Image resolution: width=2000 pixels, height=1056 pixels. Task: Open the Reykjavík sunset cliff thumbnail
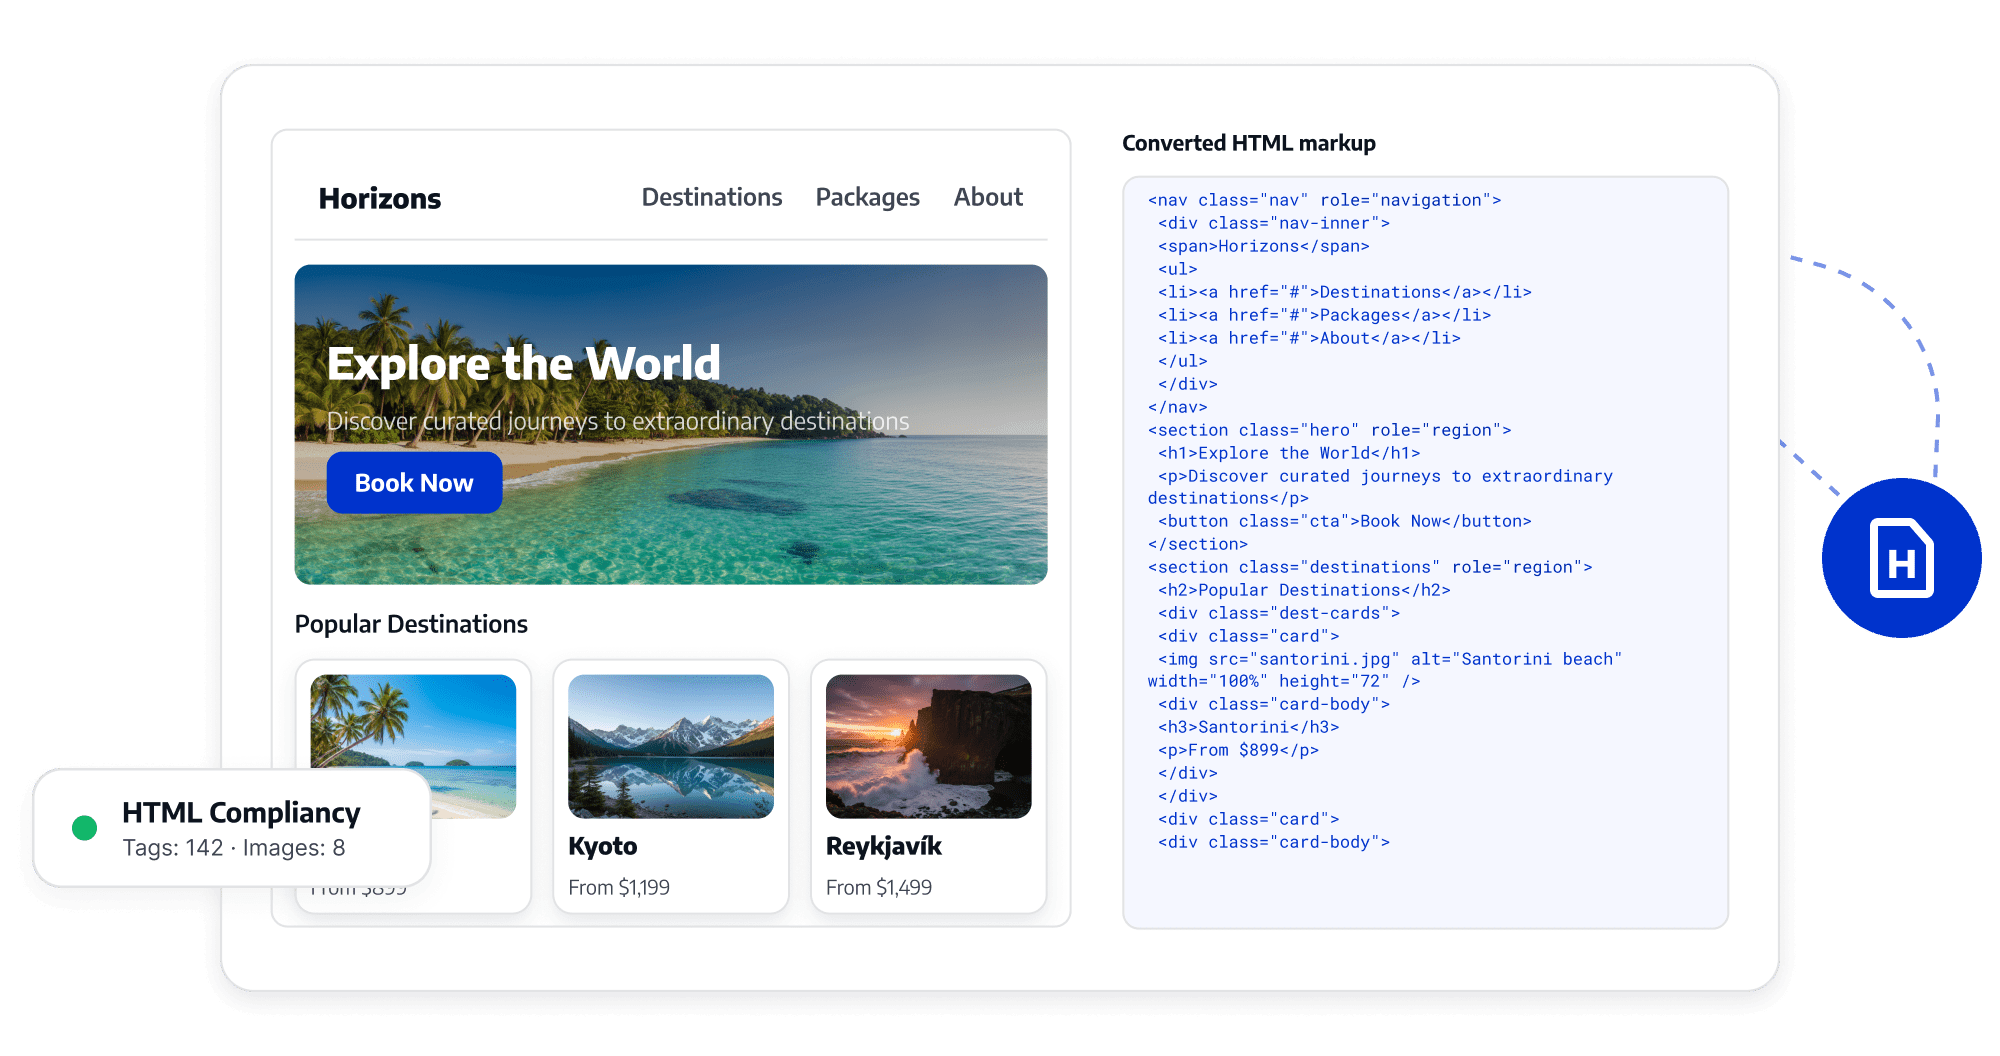pos(928,746)
